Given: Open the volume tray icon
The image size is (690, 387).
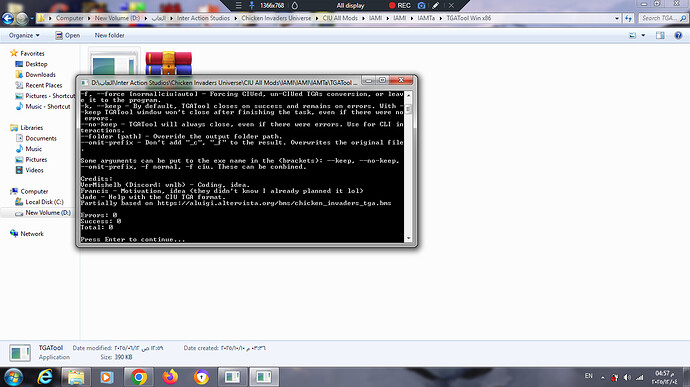Looking at the screenshot, I should [x=627, y=377].
